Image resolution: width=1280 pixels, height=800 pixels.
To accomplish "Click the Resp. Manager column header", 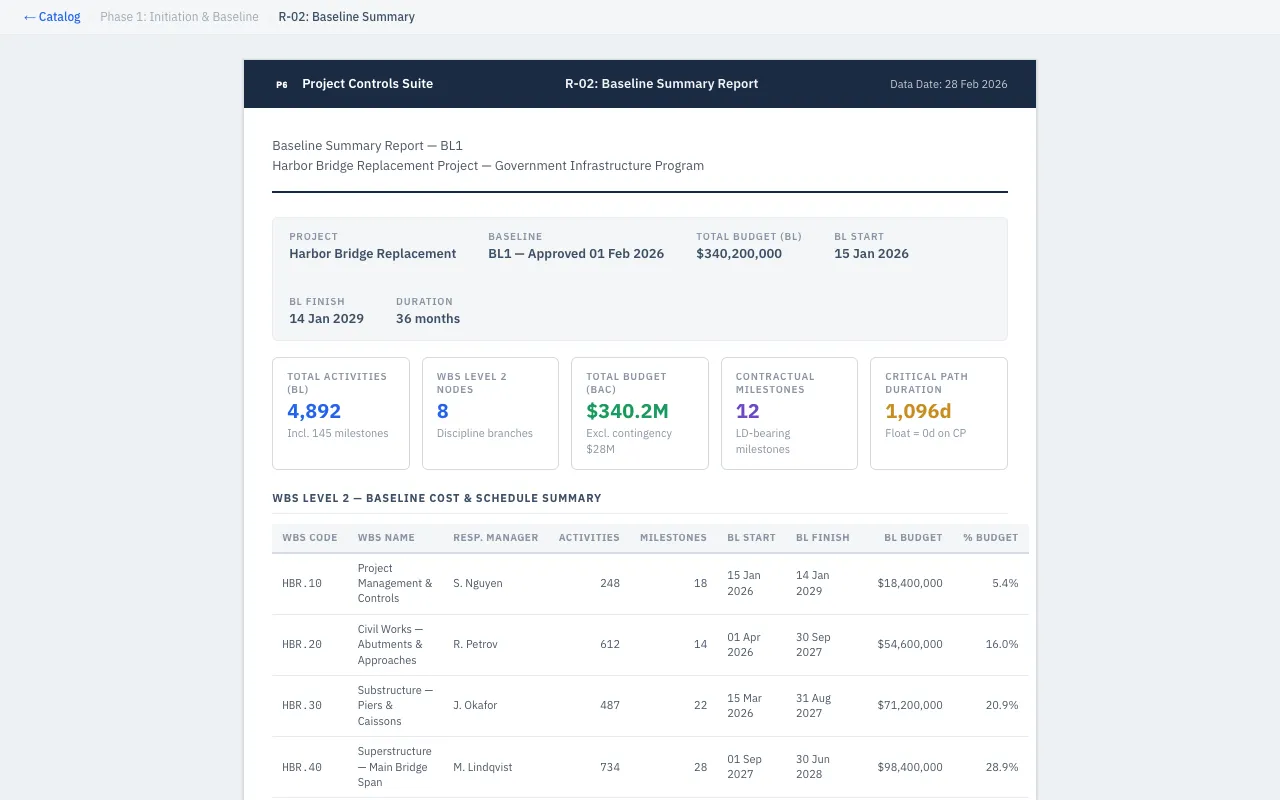I will [495, 538].
